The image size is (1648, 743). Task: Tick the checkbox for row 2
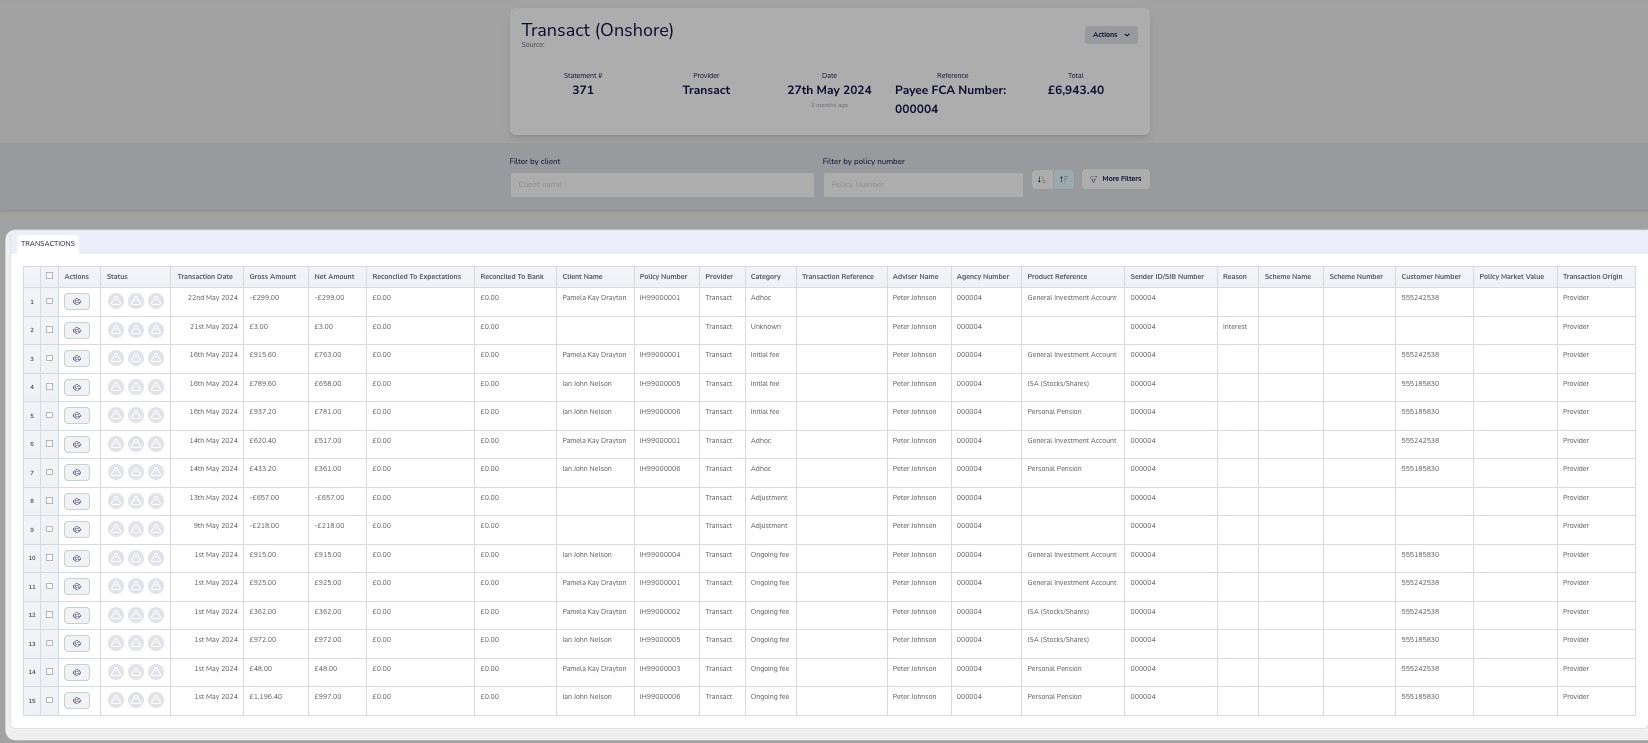(x=49, y=329)
